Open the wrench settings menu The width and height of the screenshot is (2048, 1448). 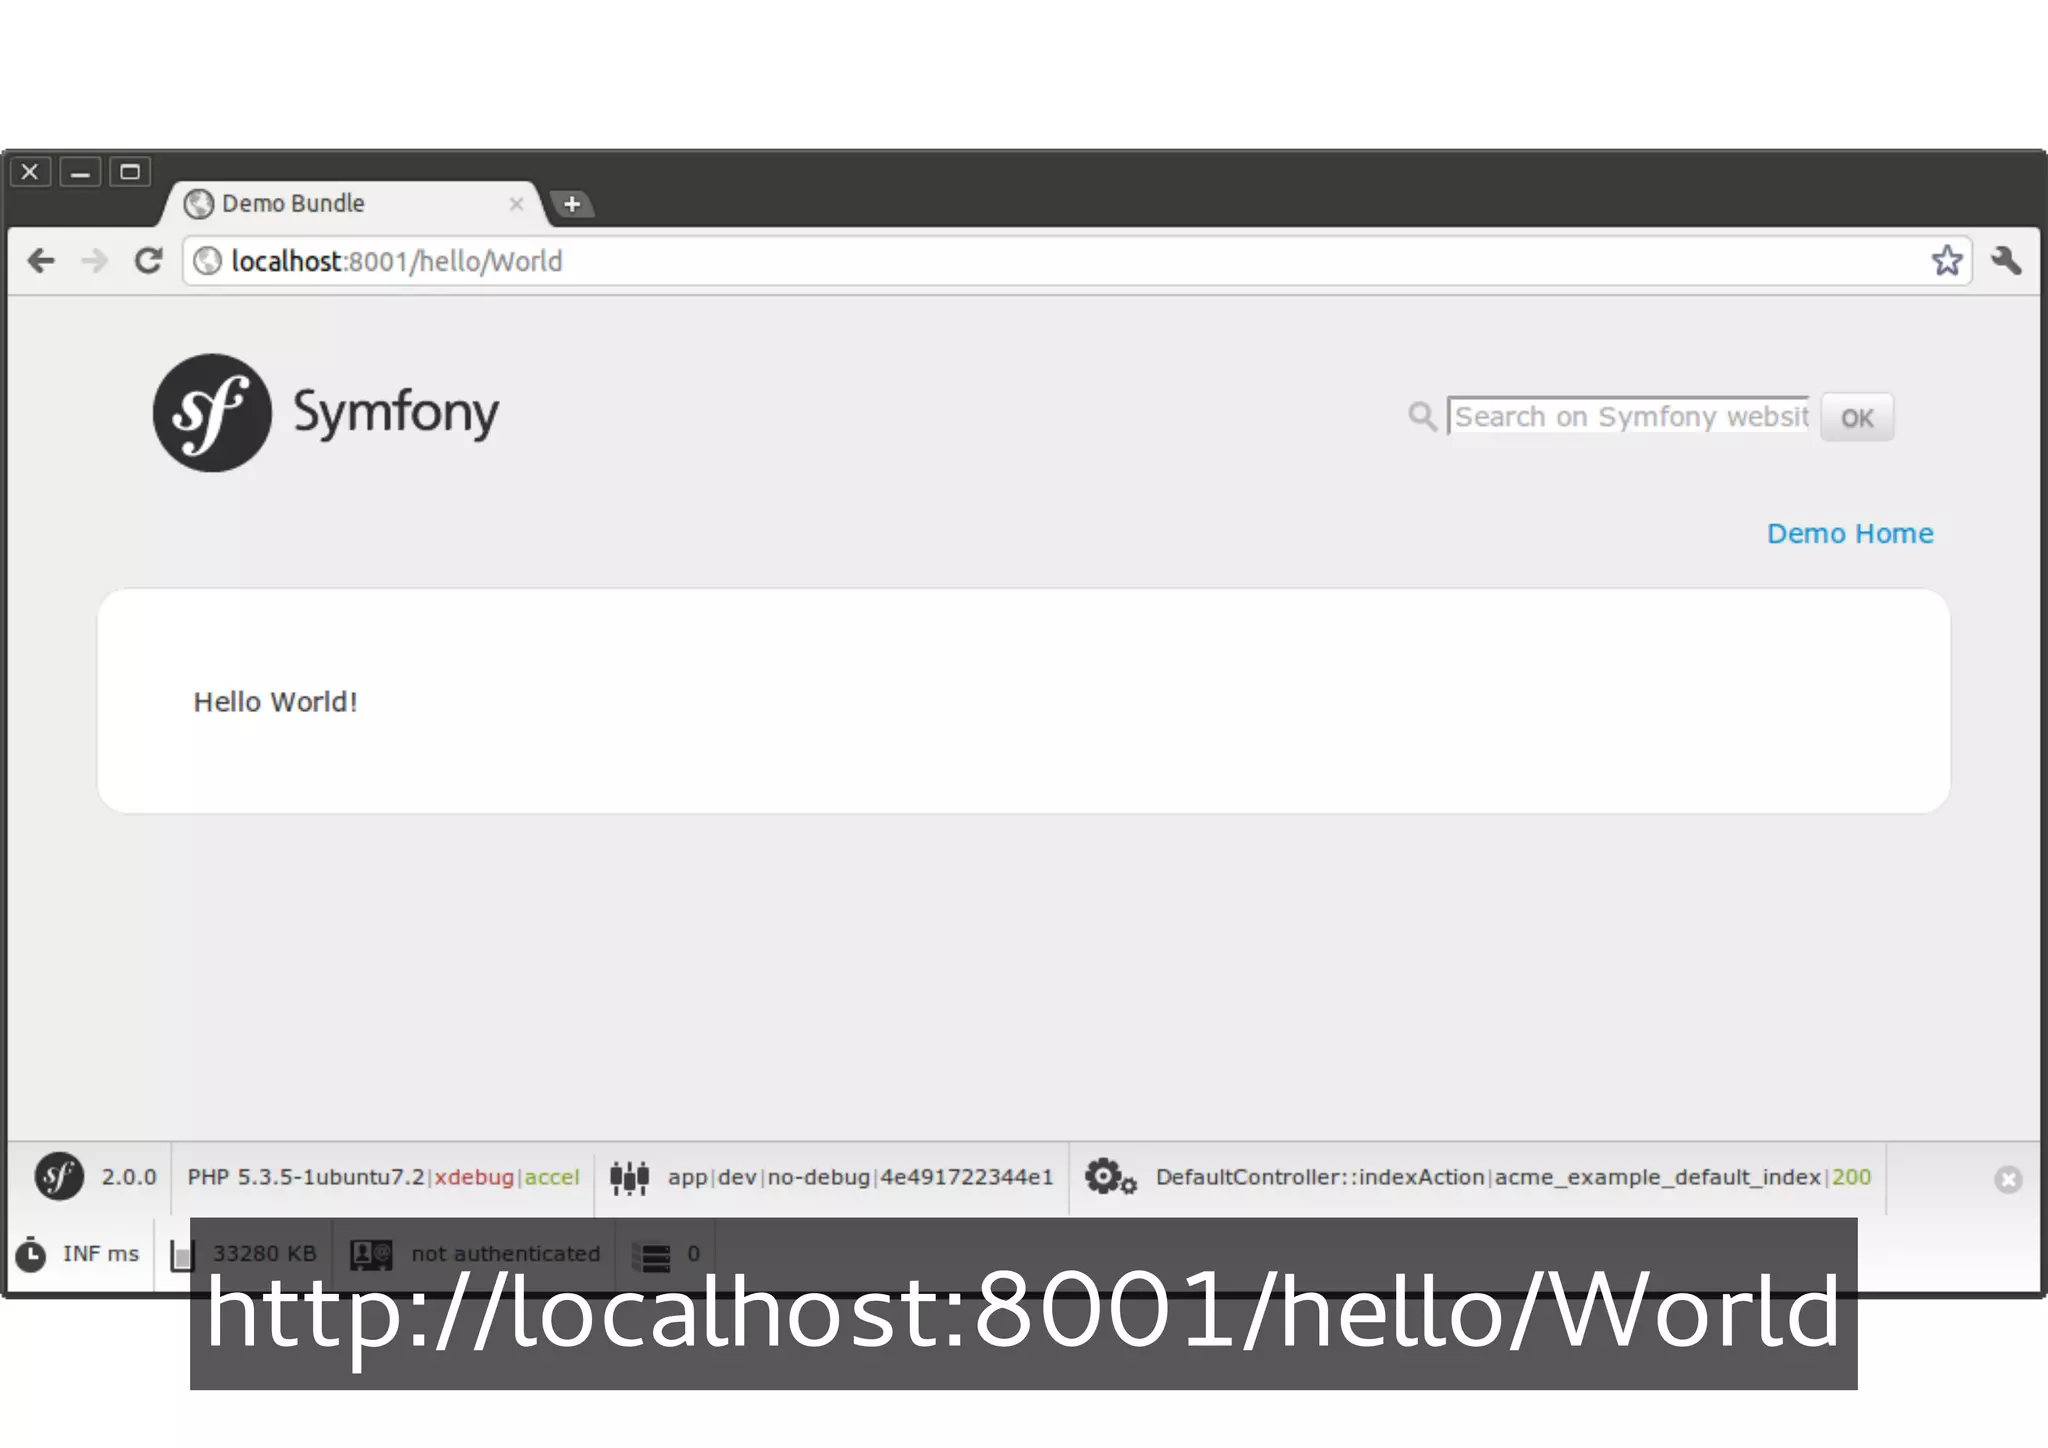[2005, 261]
